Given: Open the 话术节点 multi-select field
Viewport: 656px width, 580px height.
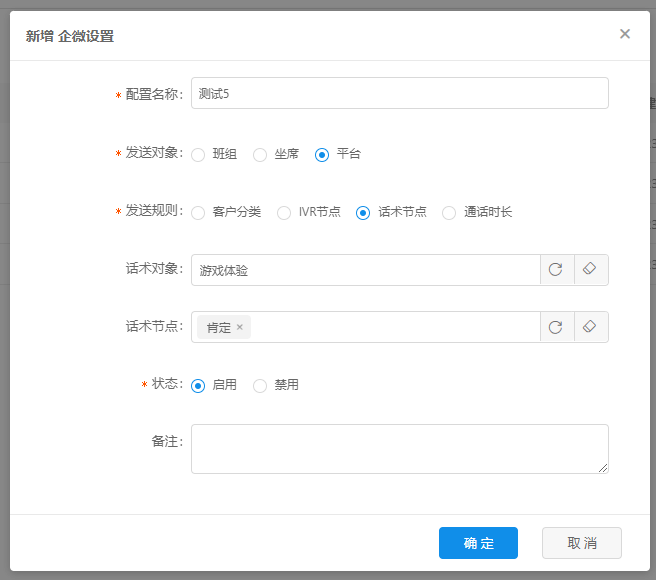Looking at the screenshot, I should click(395, 327).
